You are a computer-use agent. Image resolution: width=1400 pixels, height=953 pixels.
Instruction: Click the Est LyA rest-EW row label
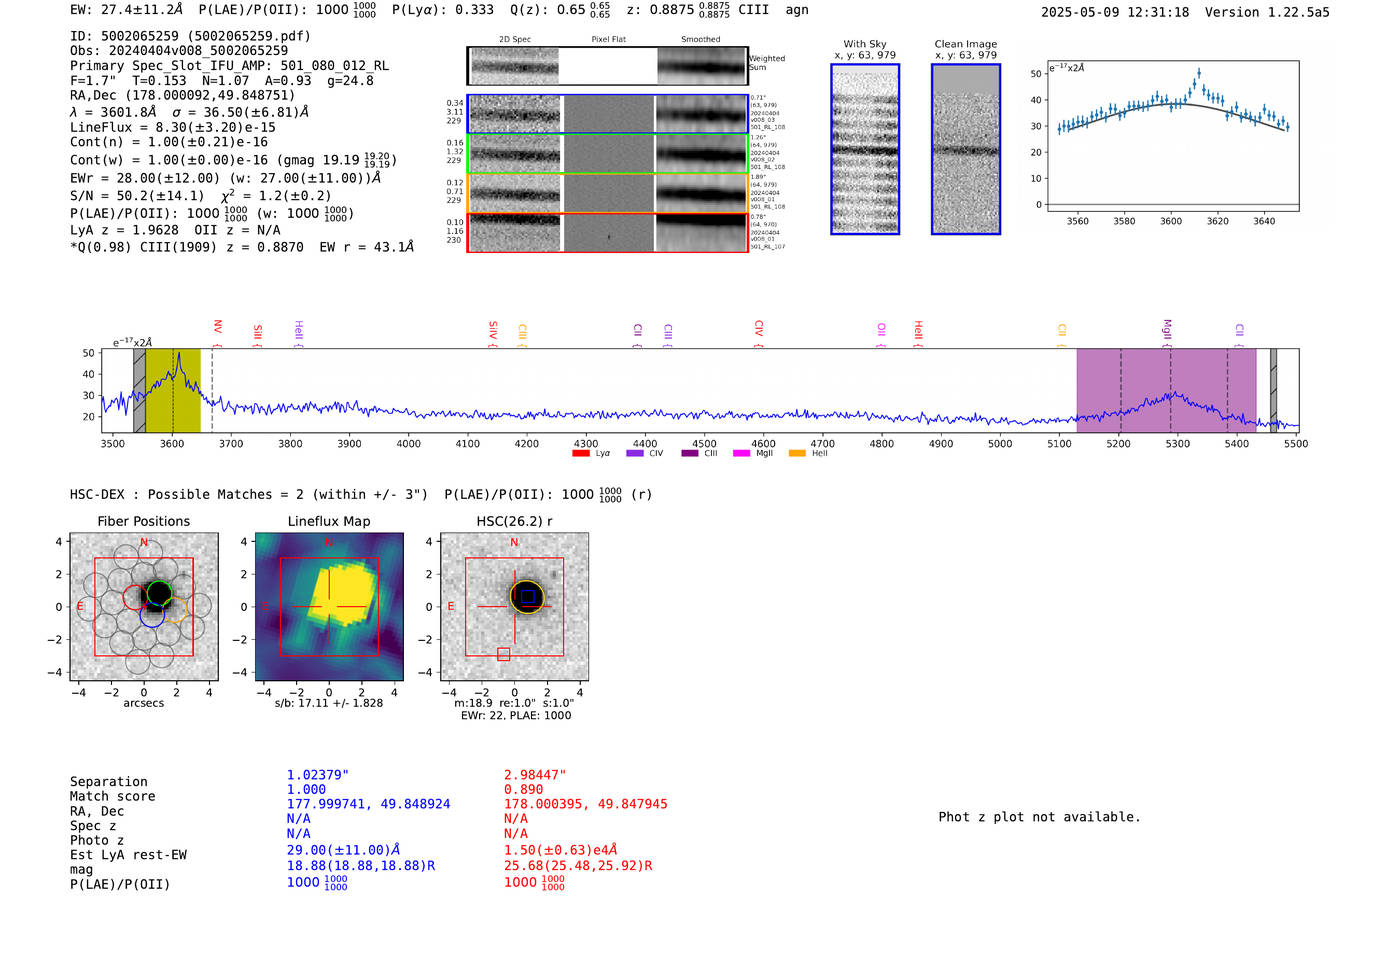click(x=128, y=855)
